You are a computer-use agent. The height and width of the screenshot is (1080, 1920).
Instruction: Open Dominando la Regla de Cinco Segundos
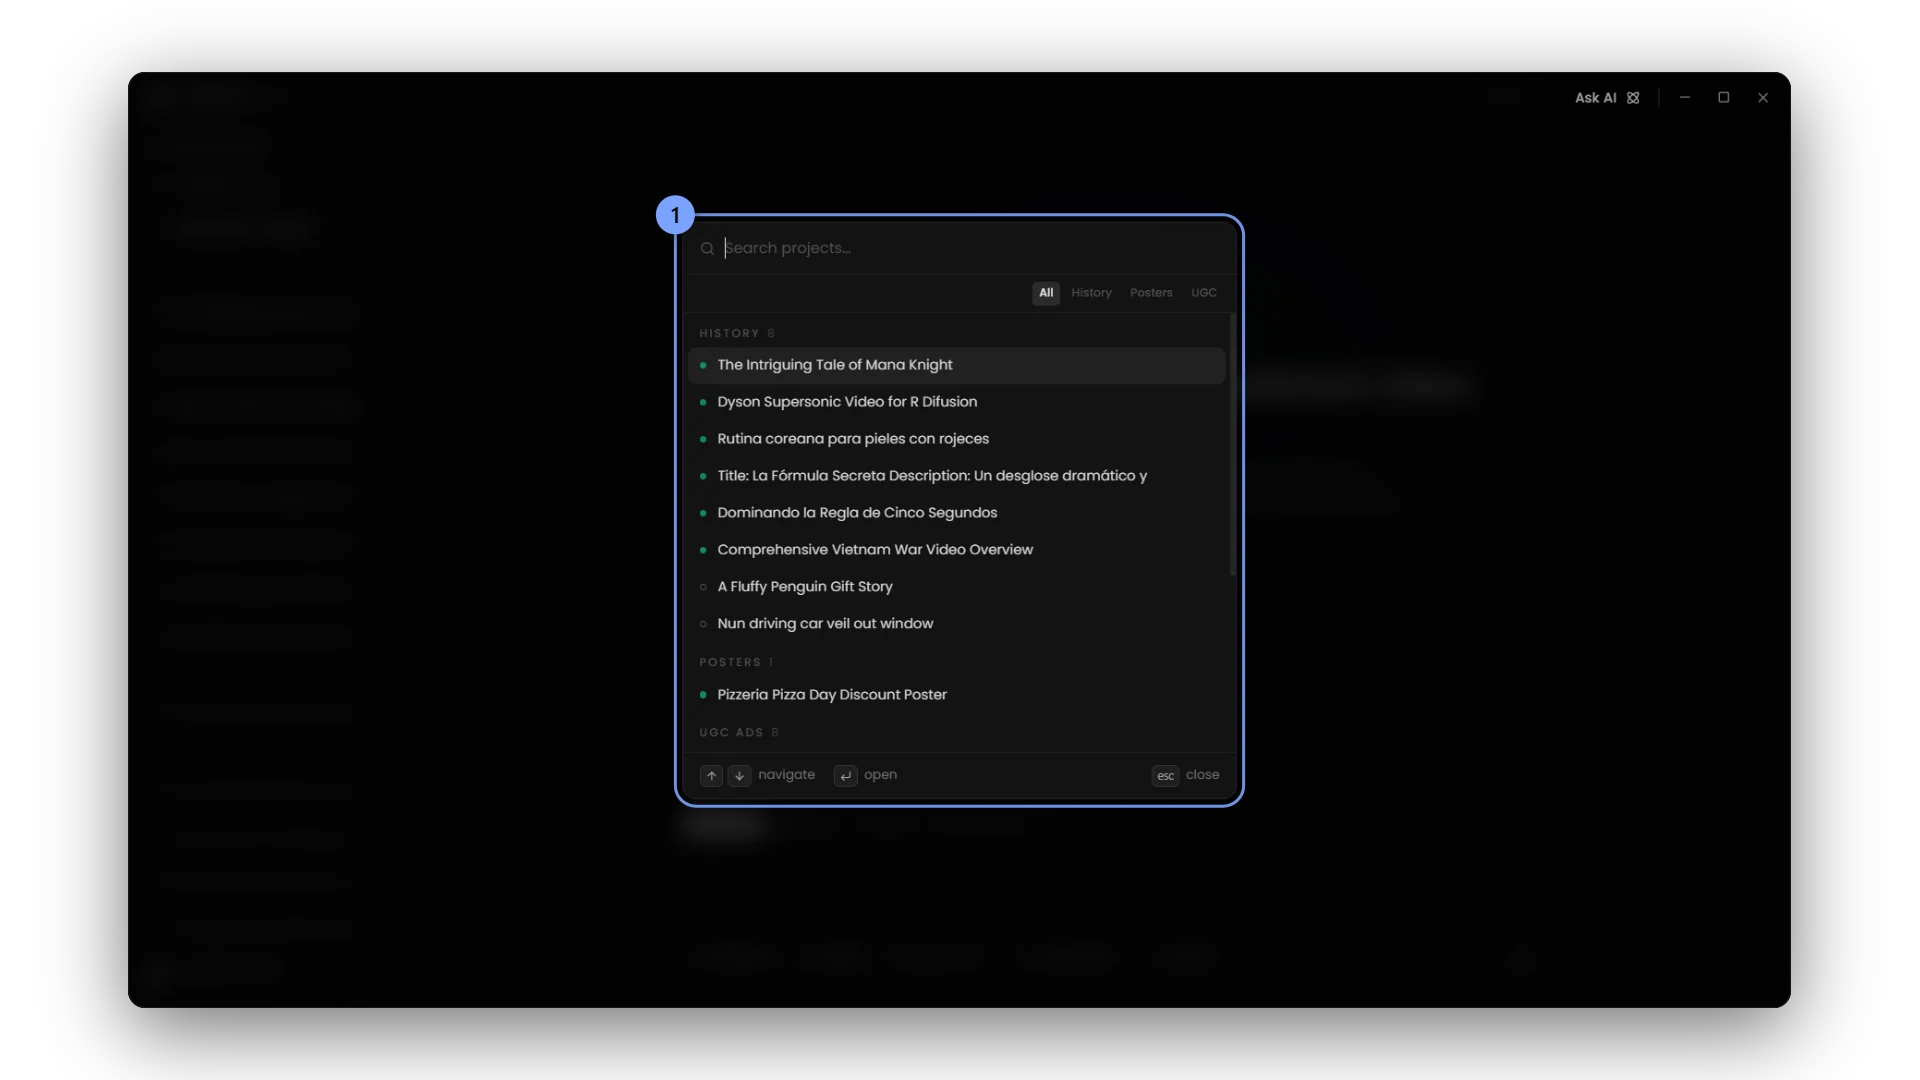956,513
